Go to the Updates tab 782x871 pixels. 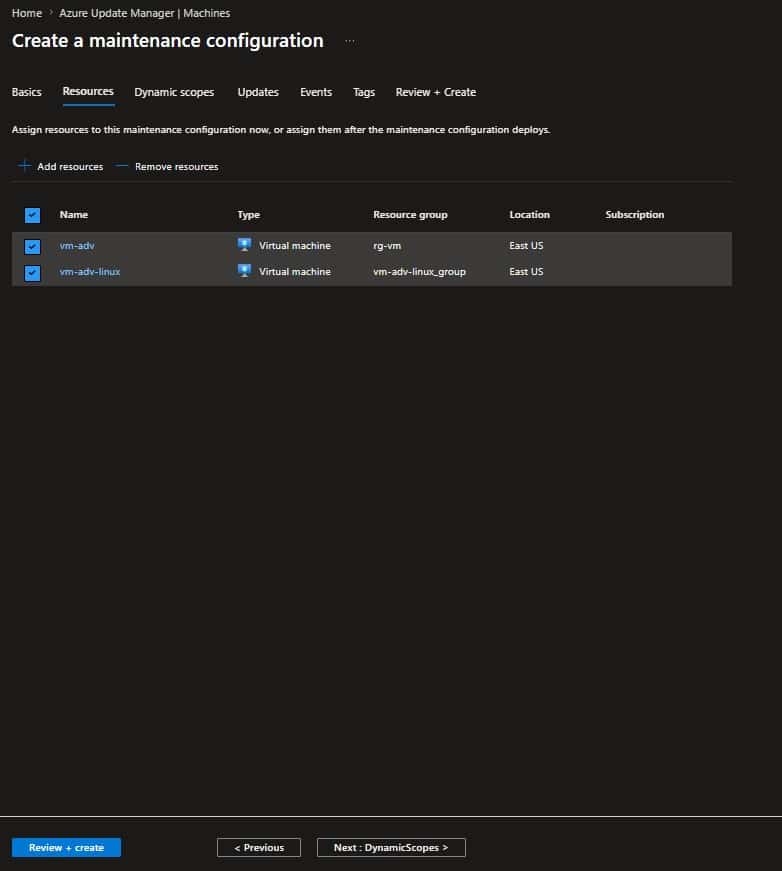click(258, 92)
